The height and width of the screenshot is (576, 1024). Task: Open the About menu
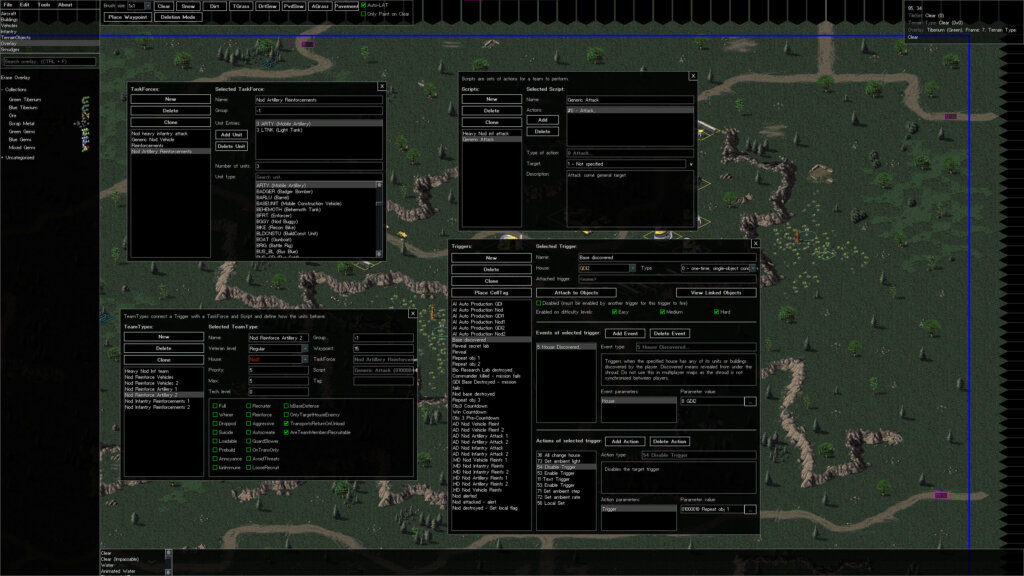[65, 5]
